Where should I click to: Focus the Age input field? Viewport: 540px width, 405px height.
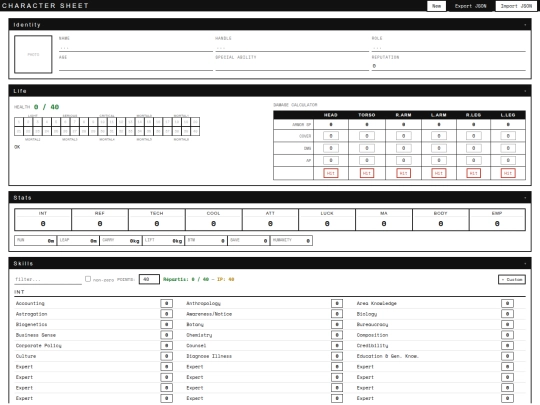tap(136, 66)
